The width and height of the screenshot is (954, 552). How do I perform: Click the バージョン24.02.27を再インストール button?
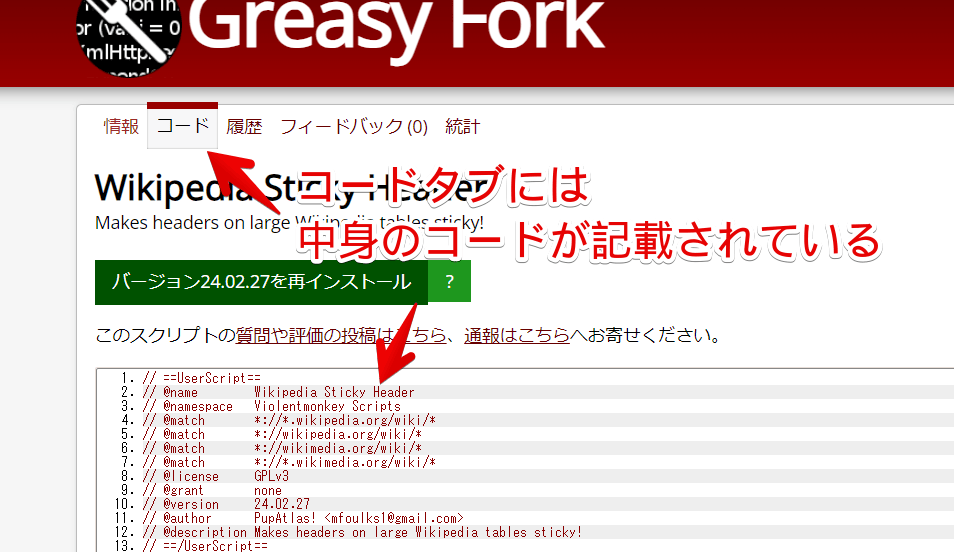click(x=262, y=282)
